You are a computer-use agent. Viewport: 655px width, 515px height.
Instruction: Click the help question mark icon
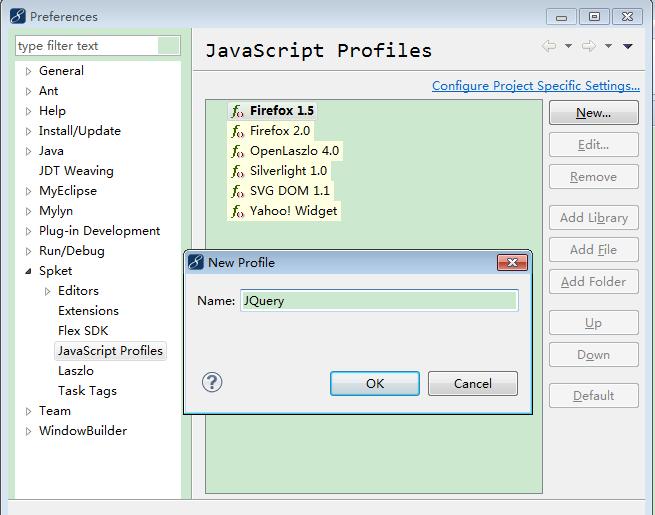[212, 382]
